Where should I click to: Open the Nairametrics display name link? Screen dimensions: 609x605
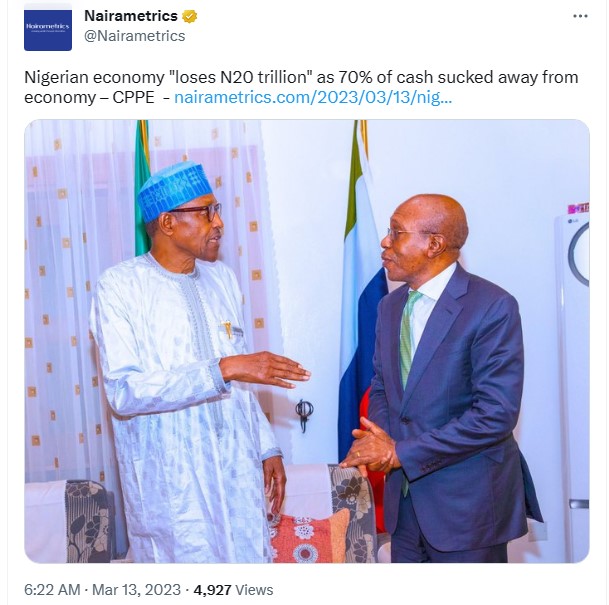point(131,16)
